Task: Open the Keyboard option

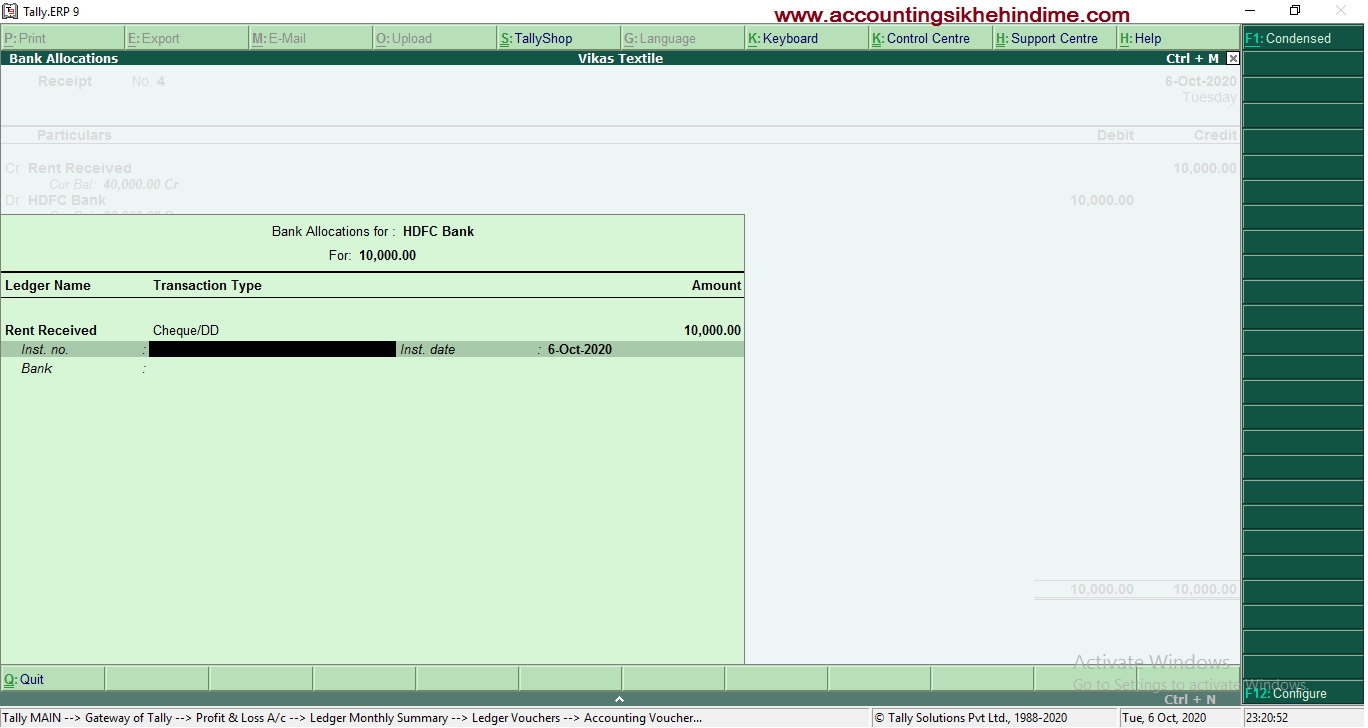Action: coord(806,38)
